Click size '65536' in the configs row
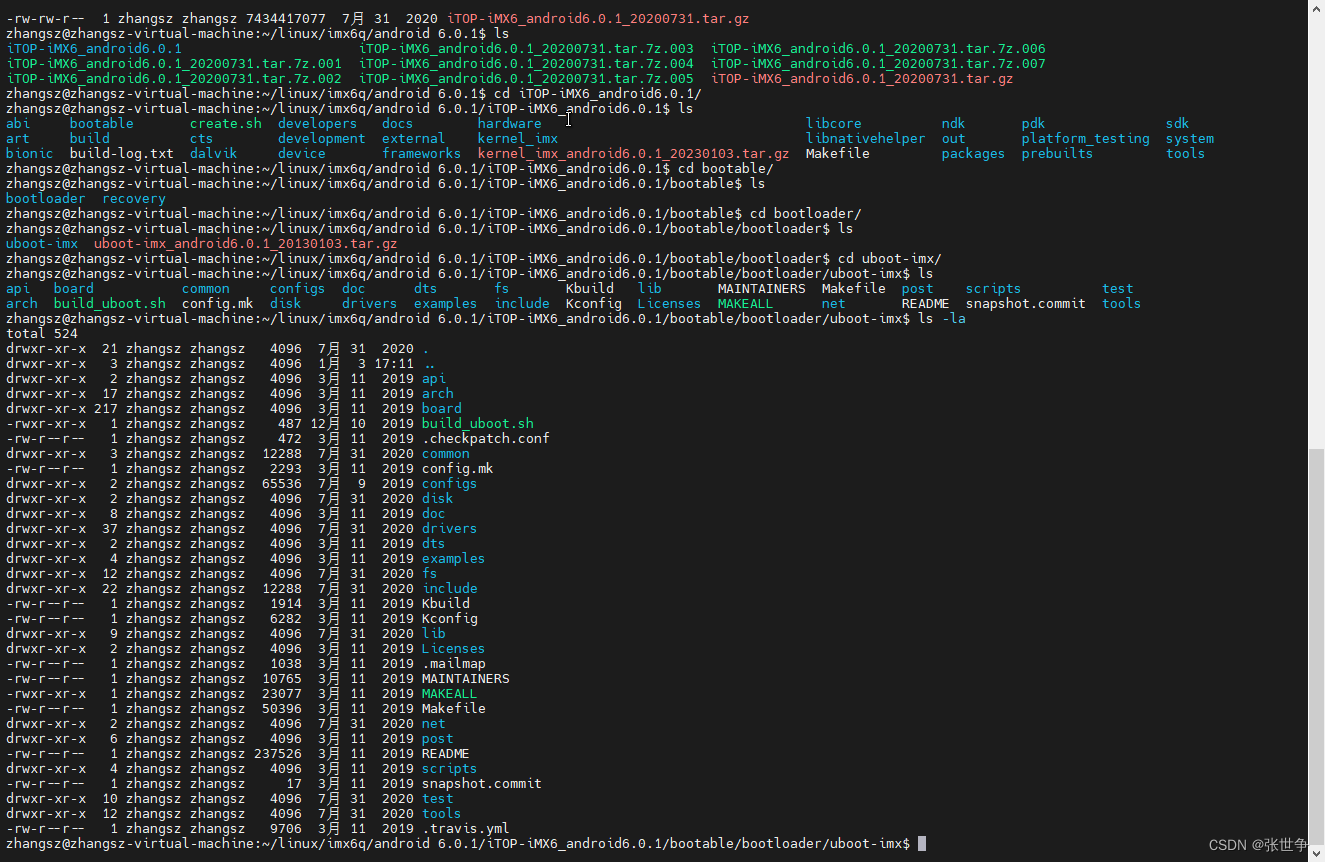 [x=282, y=484]
